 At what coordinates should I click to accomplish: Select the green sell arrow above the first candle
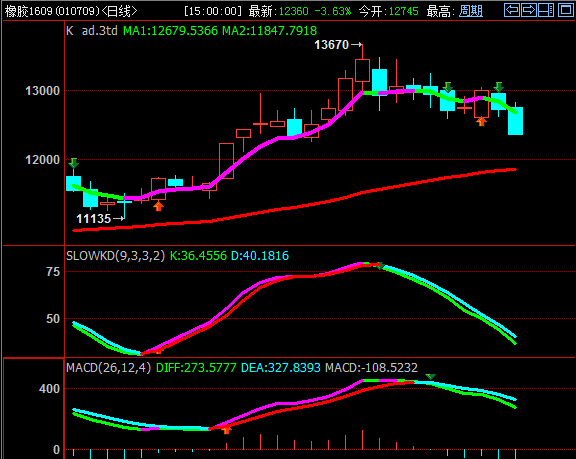[73, 163]
